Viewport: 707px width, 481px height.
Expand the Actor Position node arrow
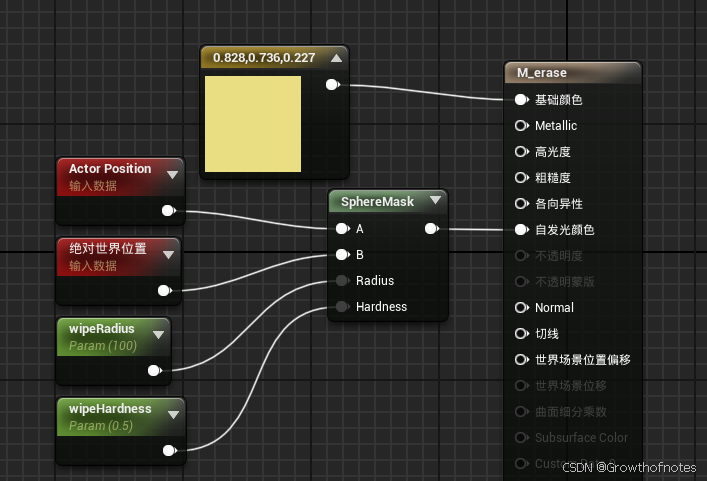(x=172, y=175)
